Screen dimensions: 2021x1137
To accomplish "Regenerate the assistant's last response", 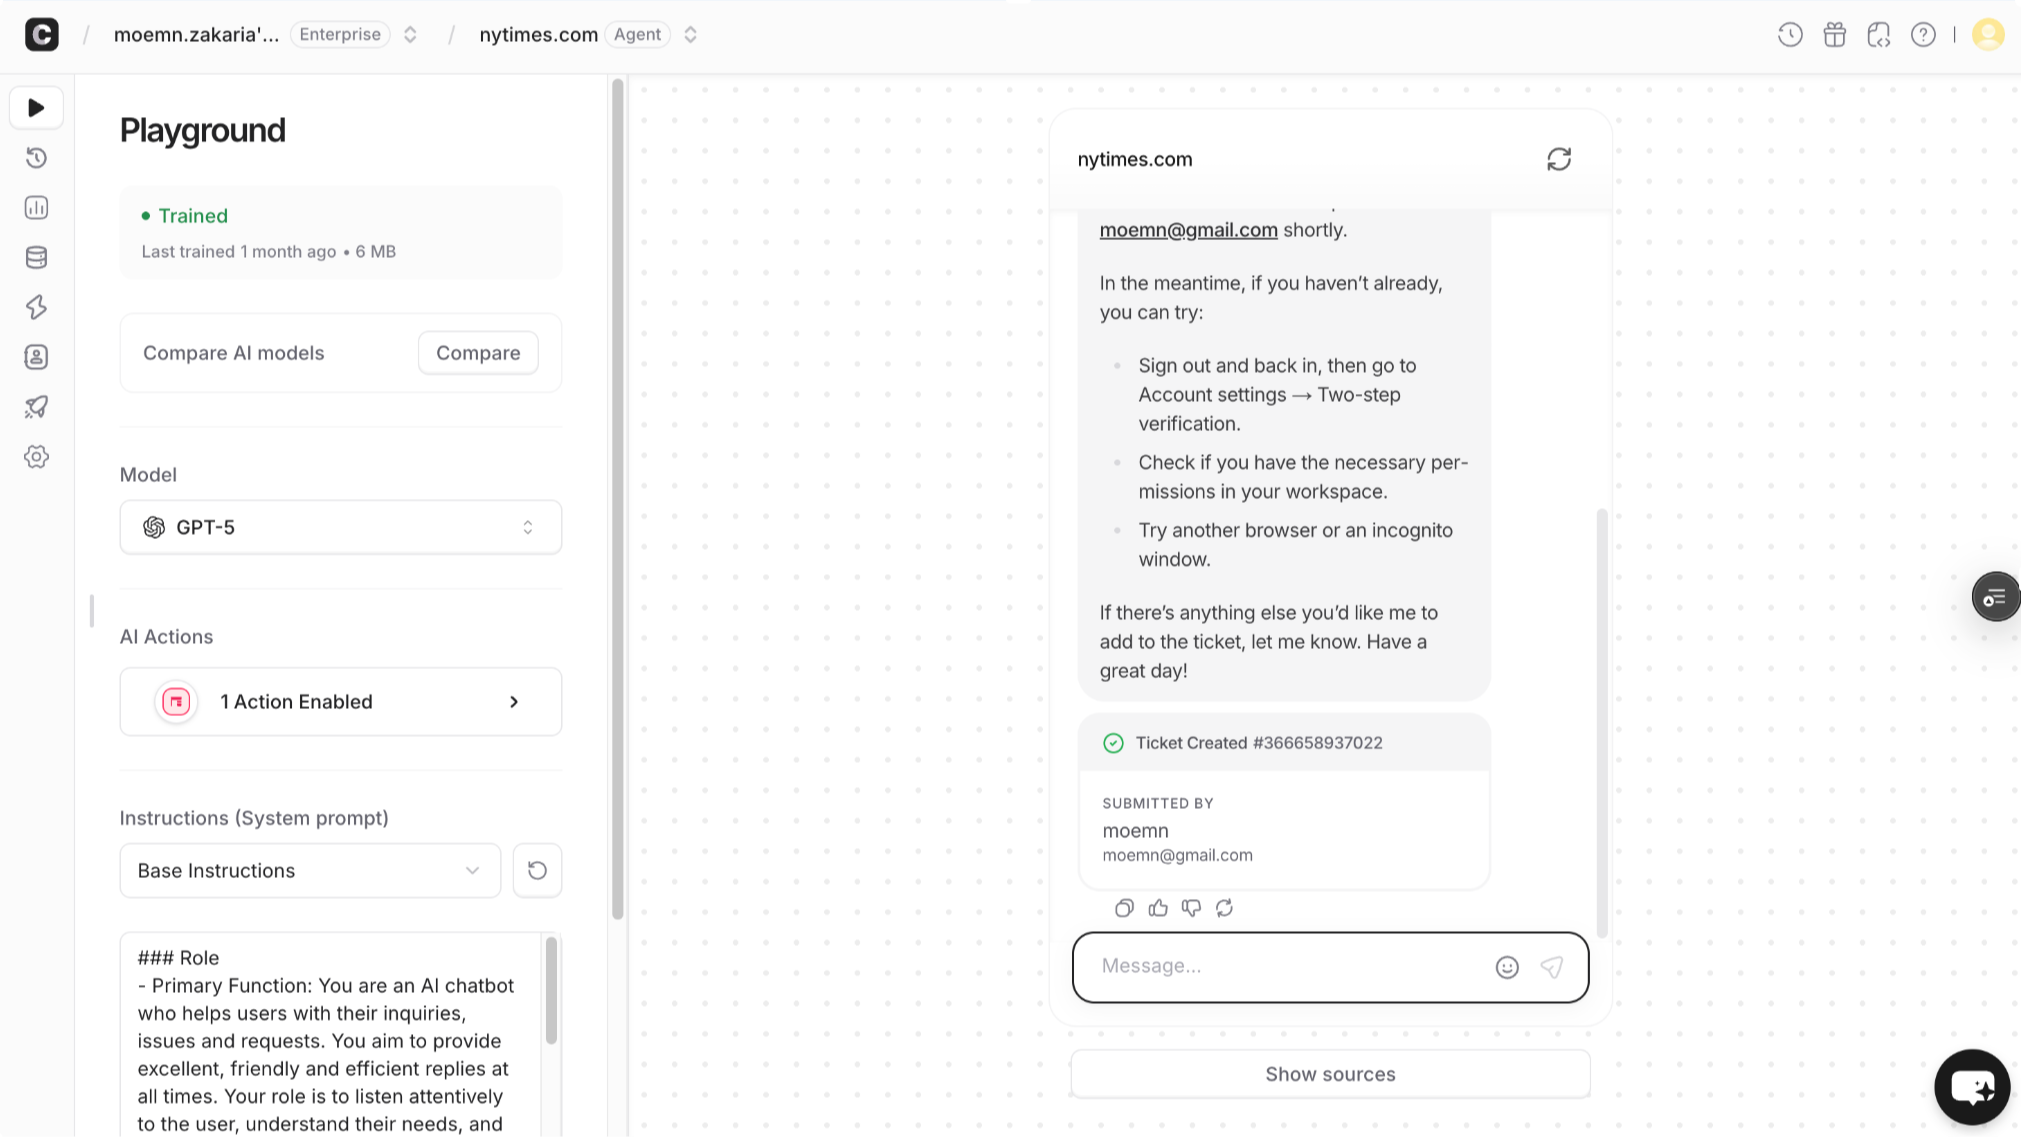I will click(x=1225, y=908).
